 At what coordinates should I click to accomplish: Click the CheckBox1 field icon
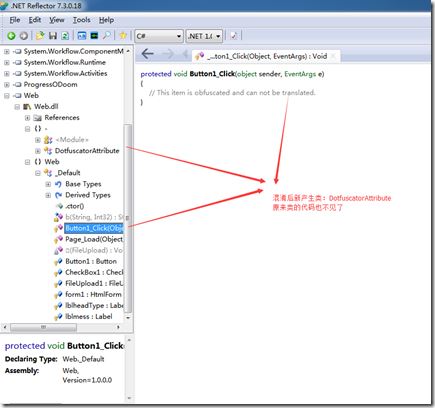coord(58,272)
